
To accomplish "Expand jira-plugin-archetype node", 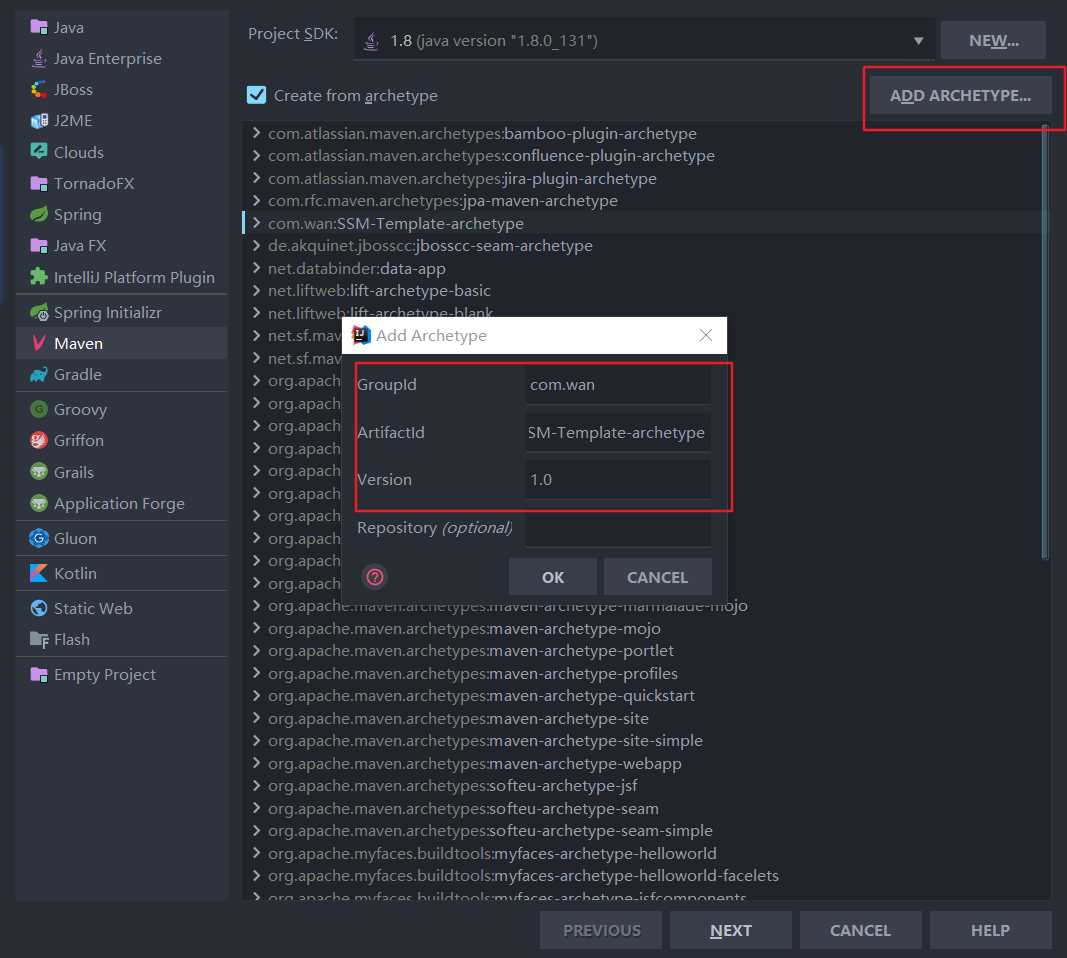I will (256, 178).
